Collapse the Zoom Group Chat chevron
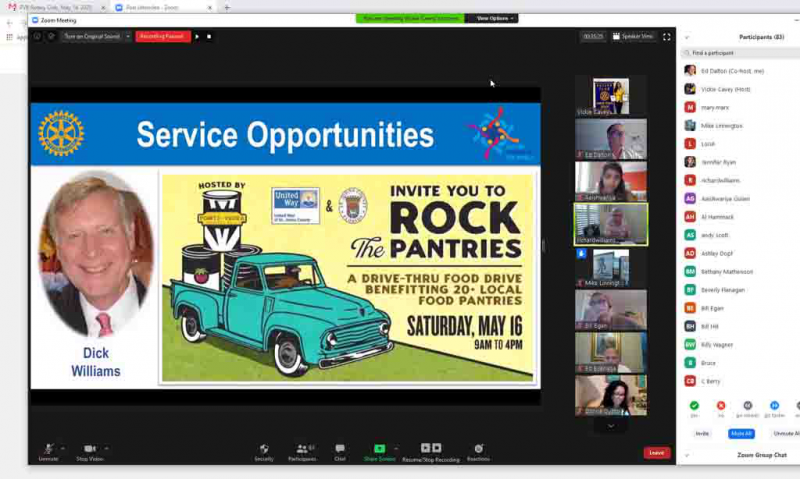 click(x=687, y=455)
